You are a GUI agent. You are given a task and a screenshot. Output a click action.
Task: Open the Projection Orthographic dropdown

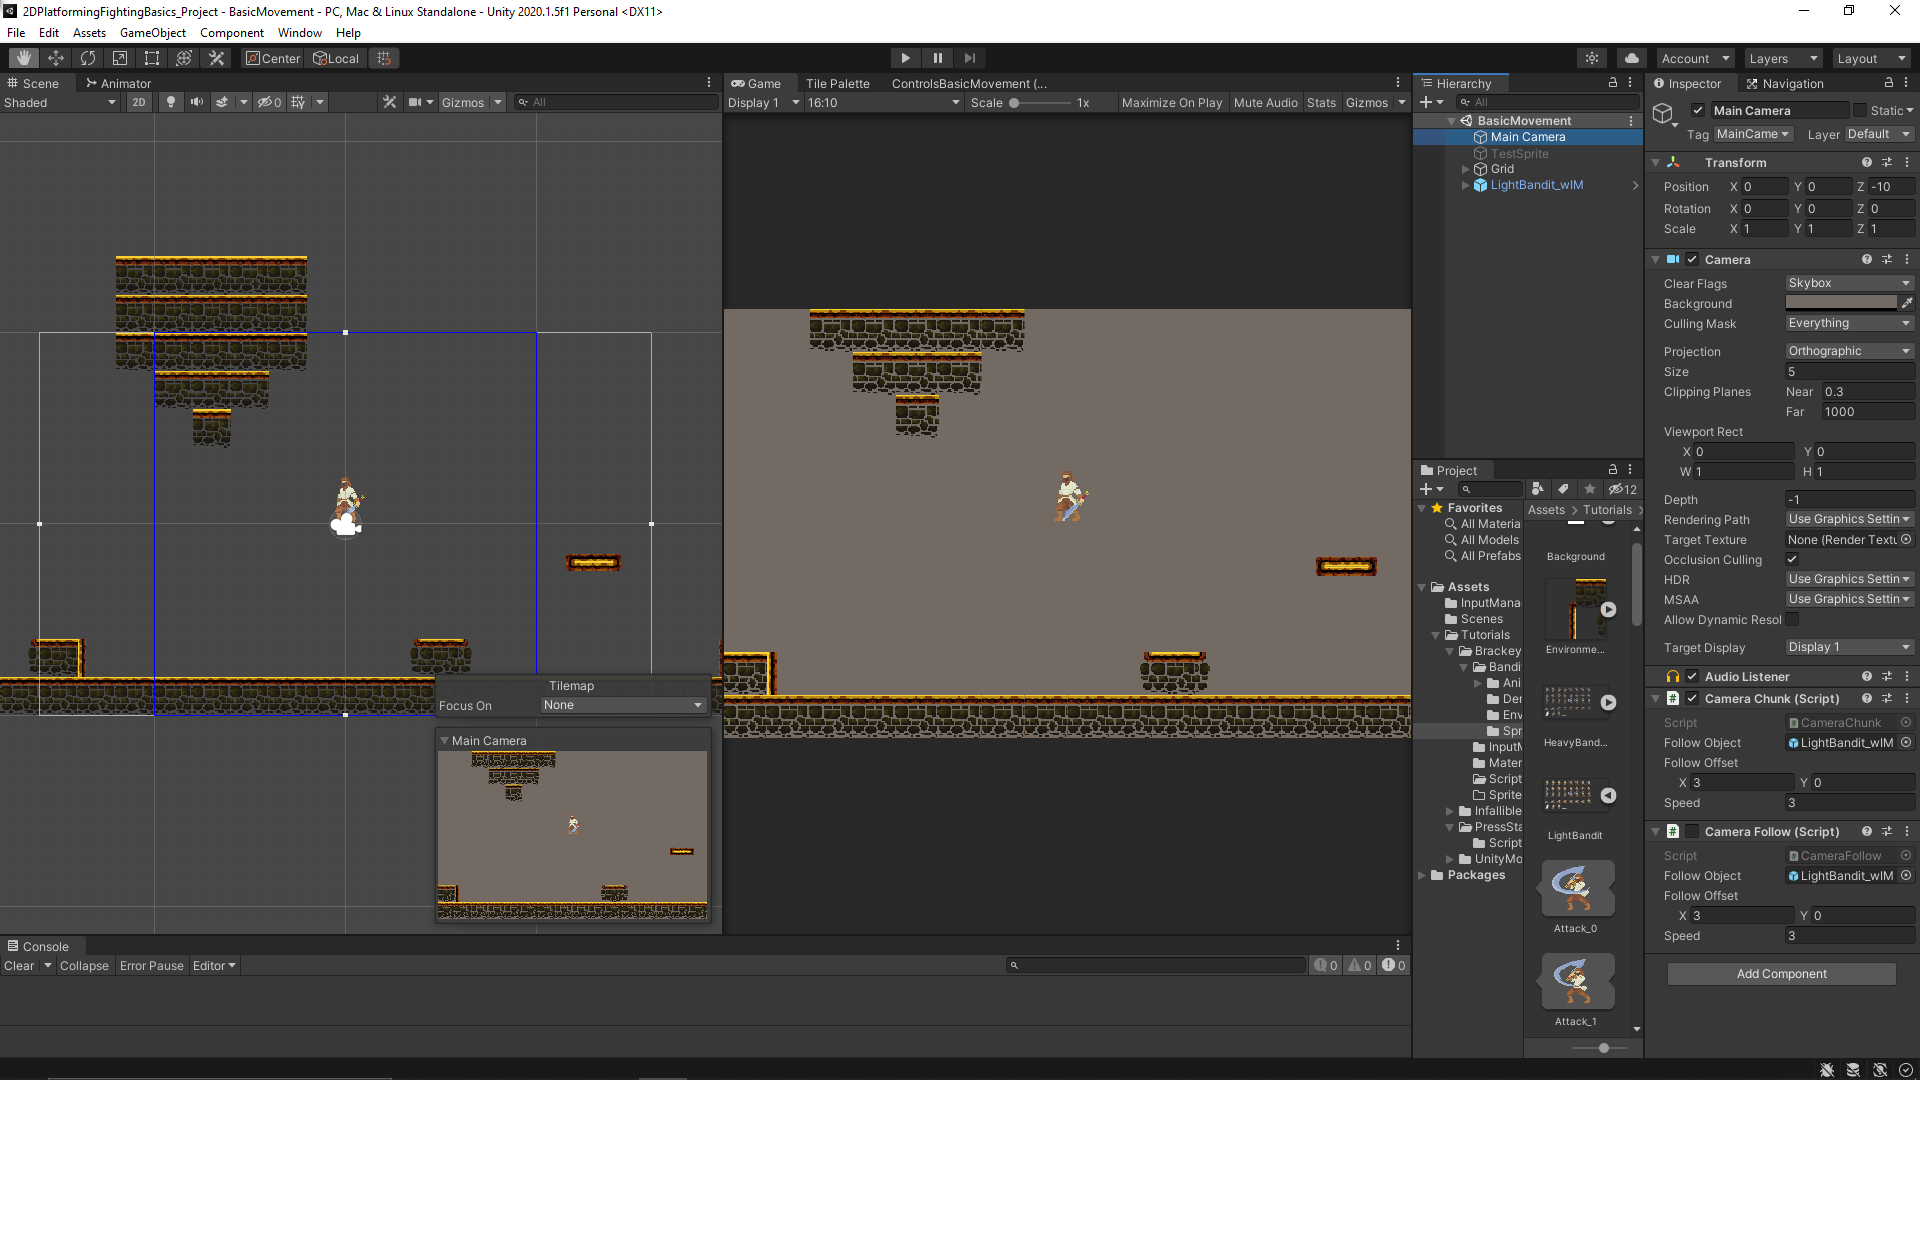(1849, 351)
